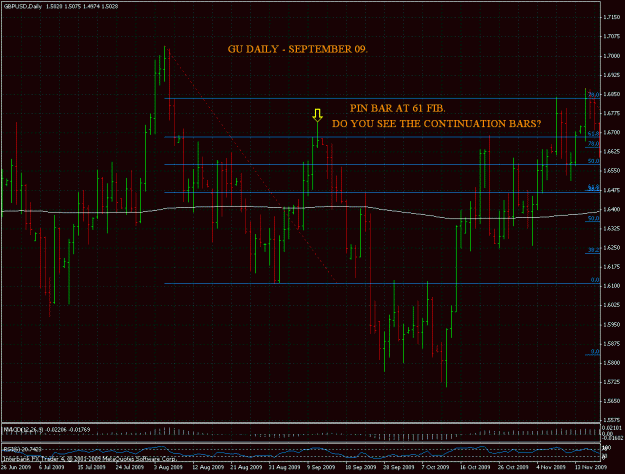Click the '16 Oct 2009' date label
This screenshot has width=625, height=474.
point(475,467)
